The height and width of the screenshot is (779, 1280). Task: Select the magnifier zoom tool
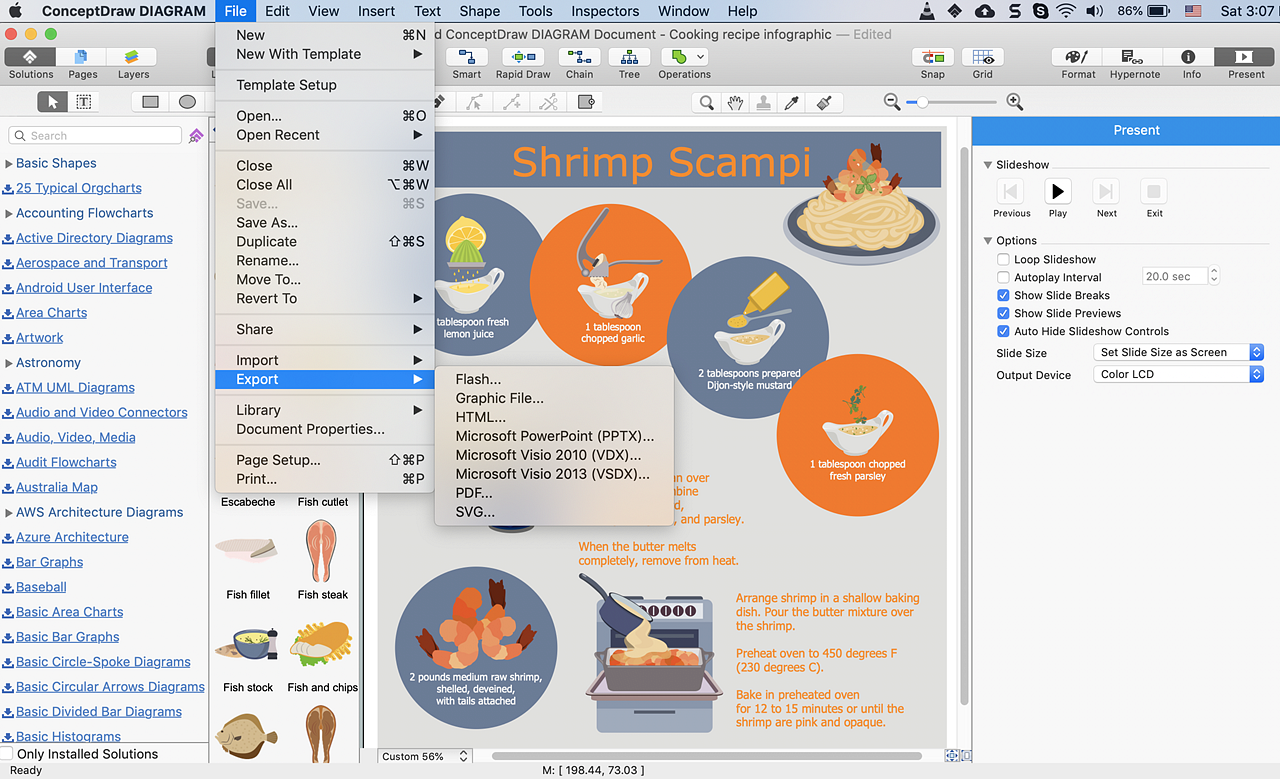click(707, 102)
